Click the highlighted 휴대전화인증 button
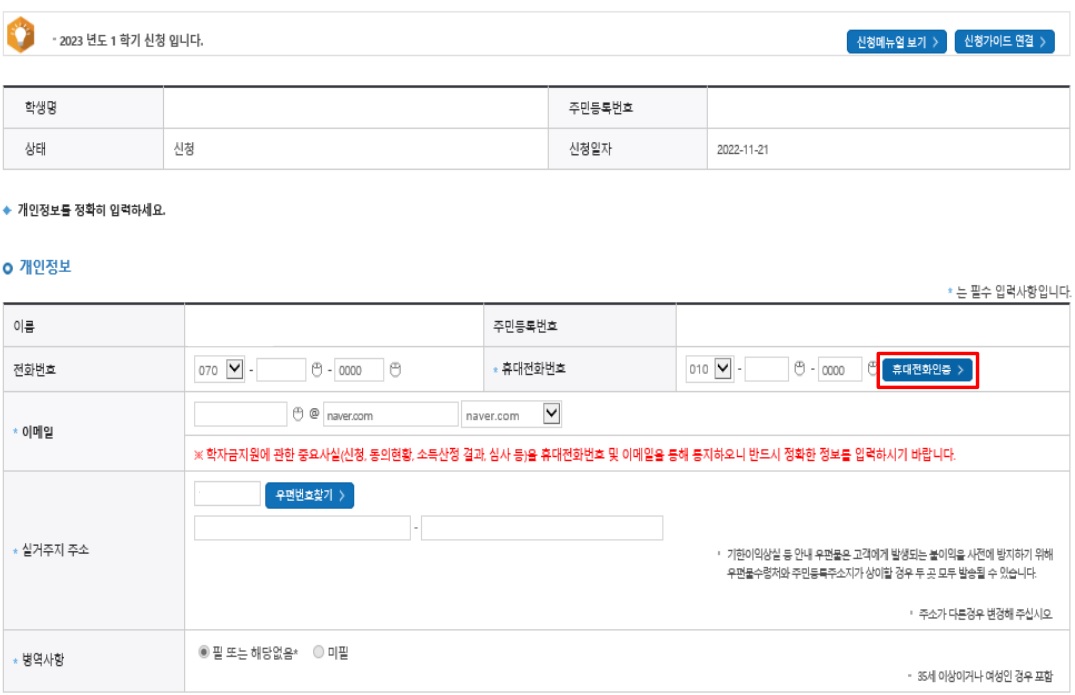 pos(927,367)
